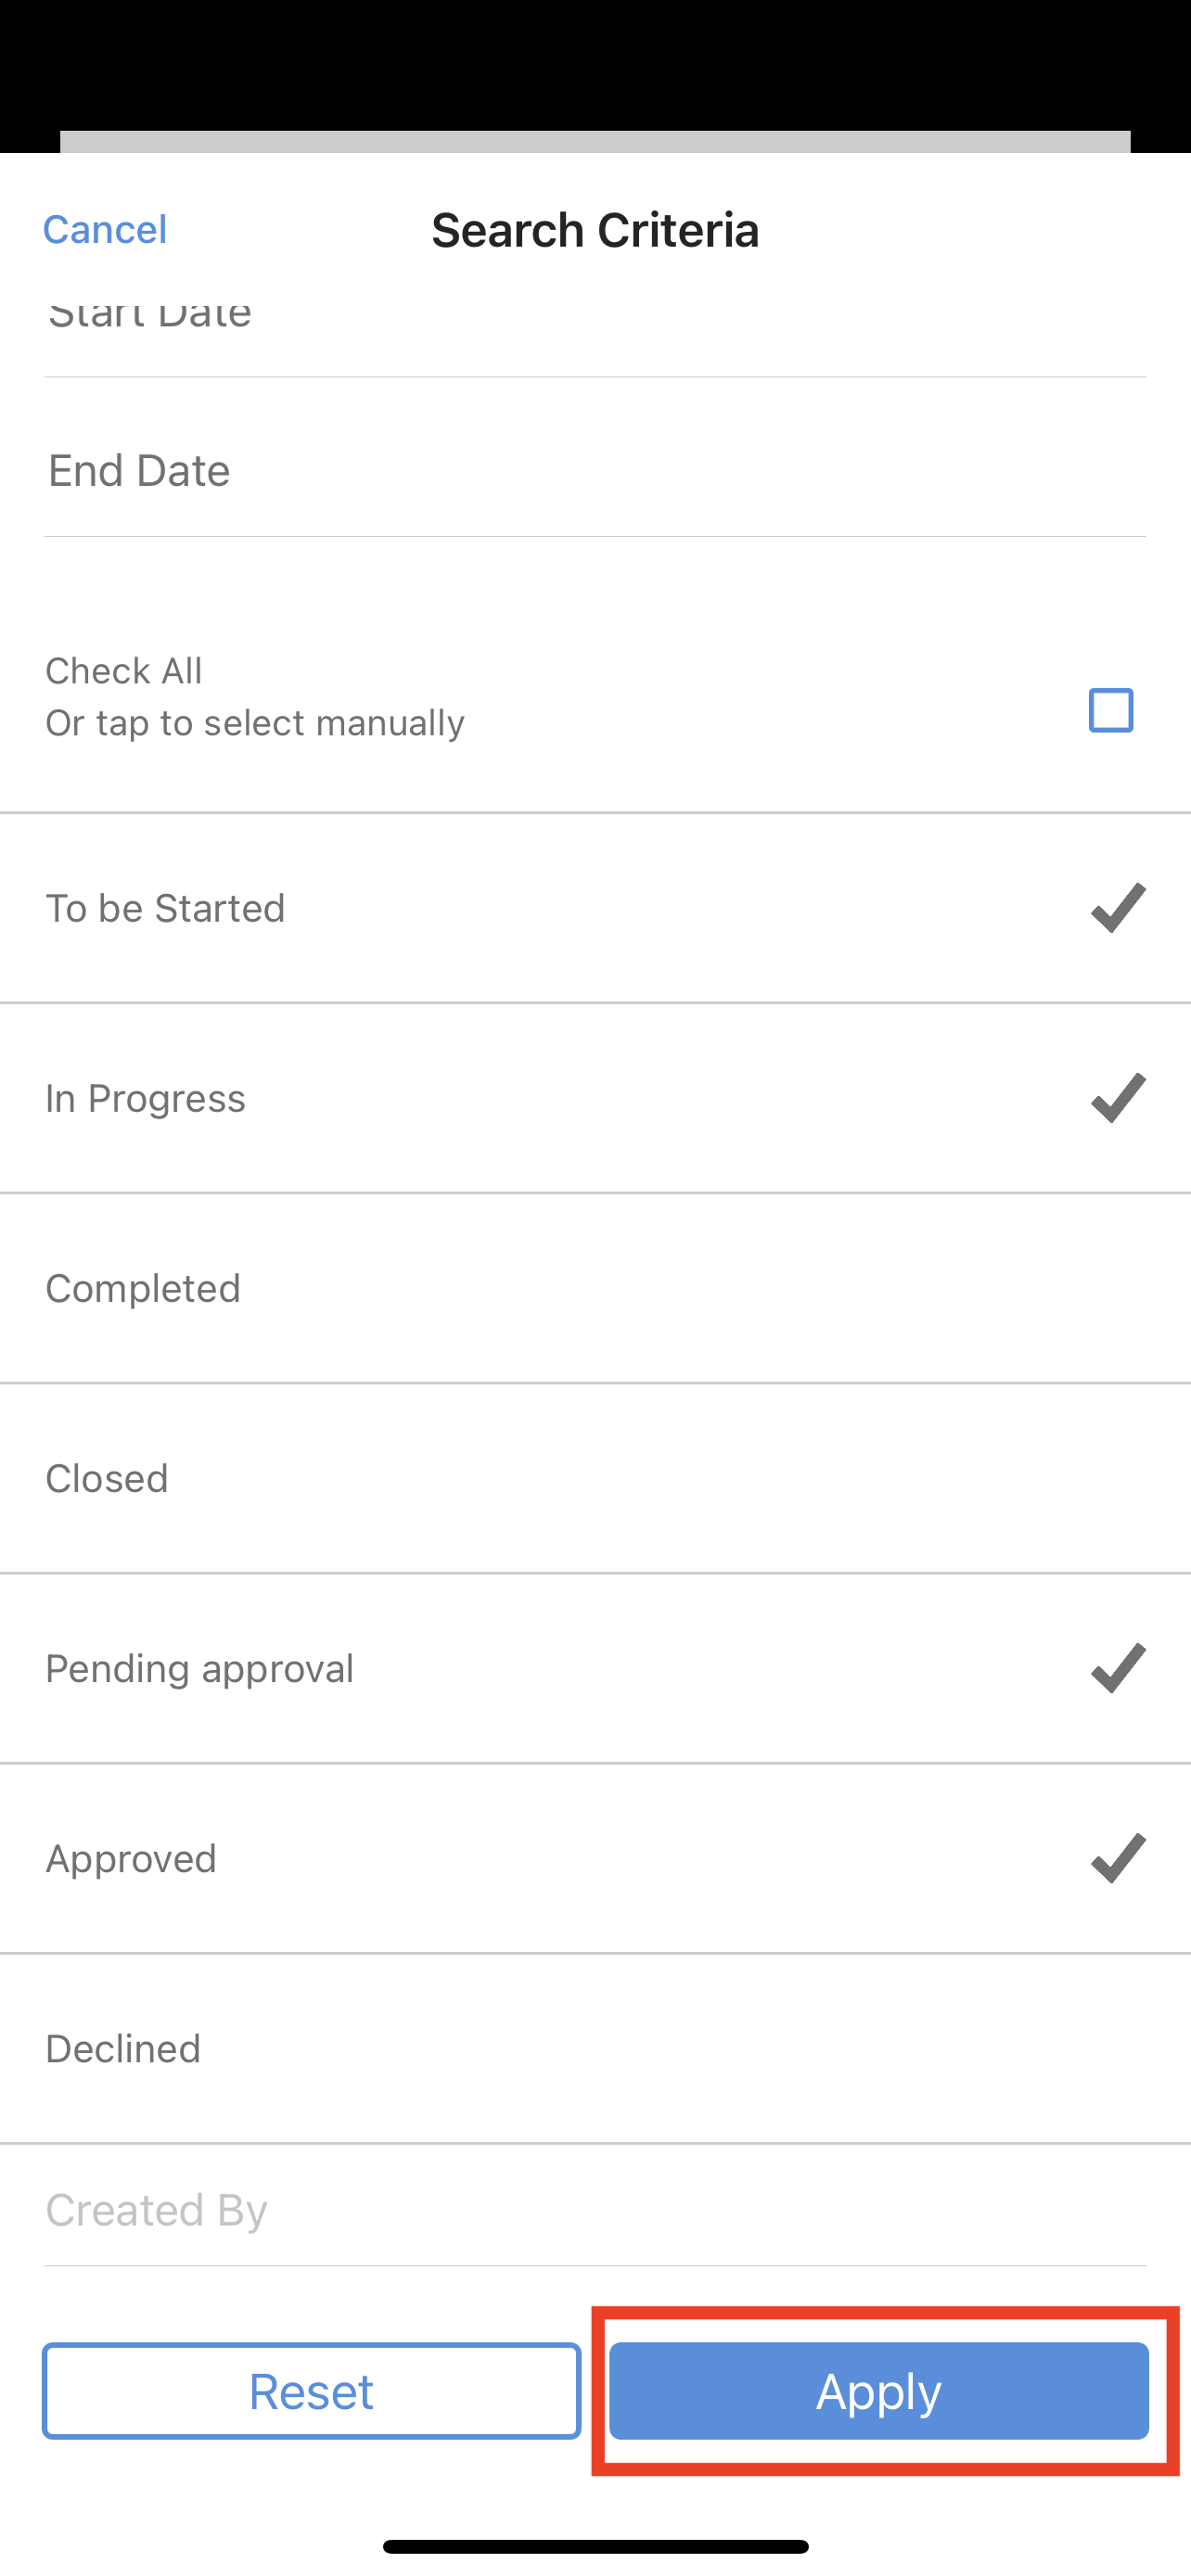Tick the Check All checkbox
The image size is (1191, 2576).
click(1110, 710)
